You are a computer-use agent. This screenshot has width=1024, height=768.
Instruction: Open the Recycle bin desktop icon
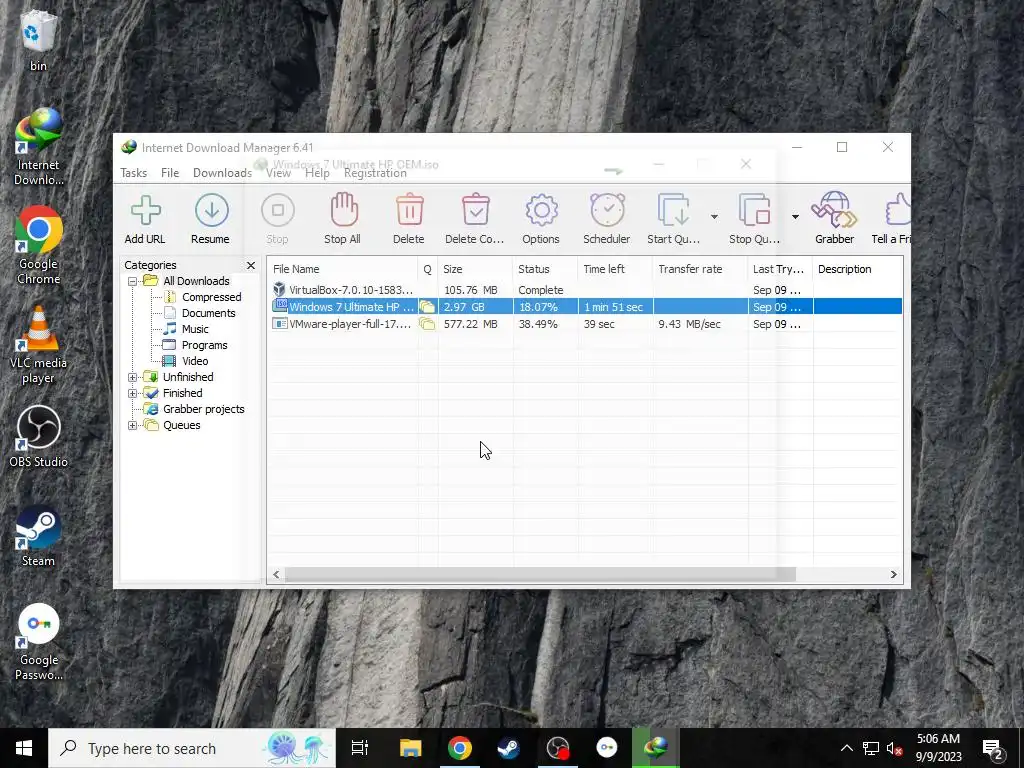[x=38, y=41]
